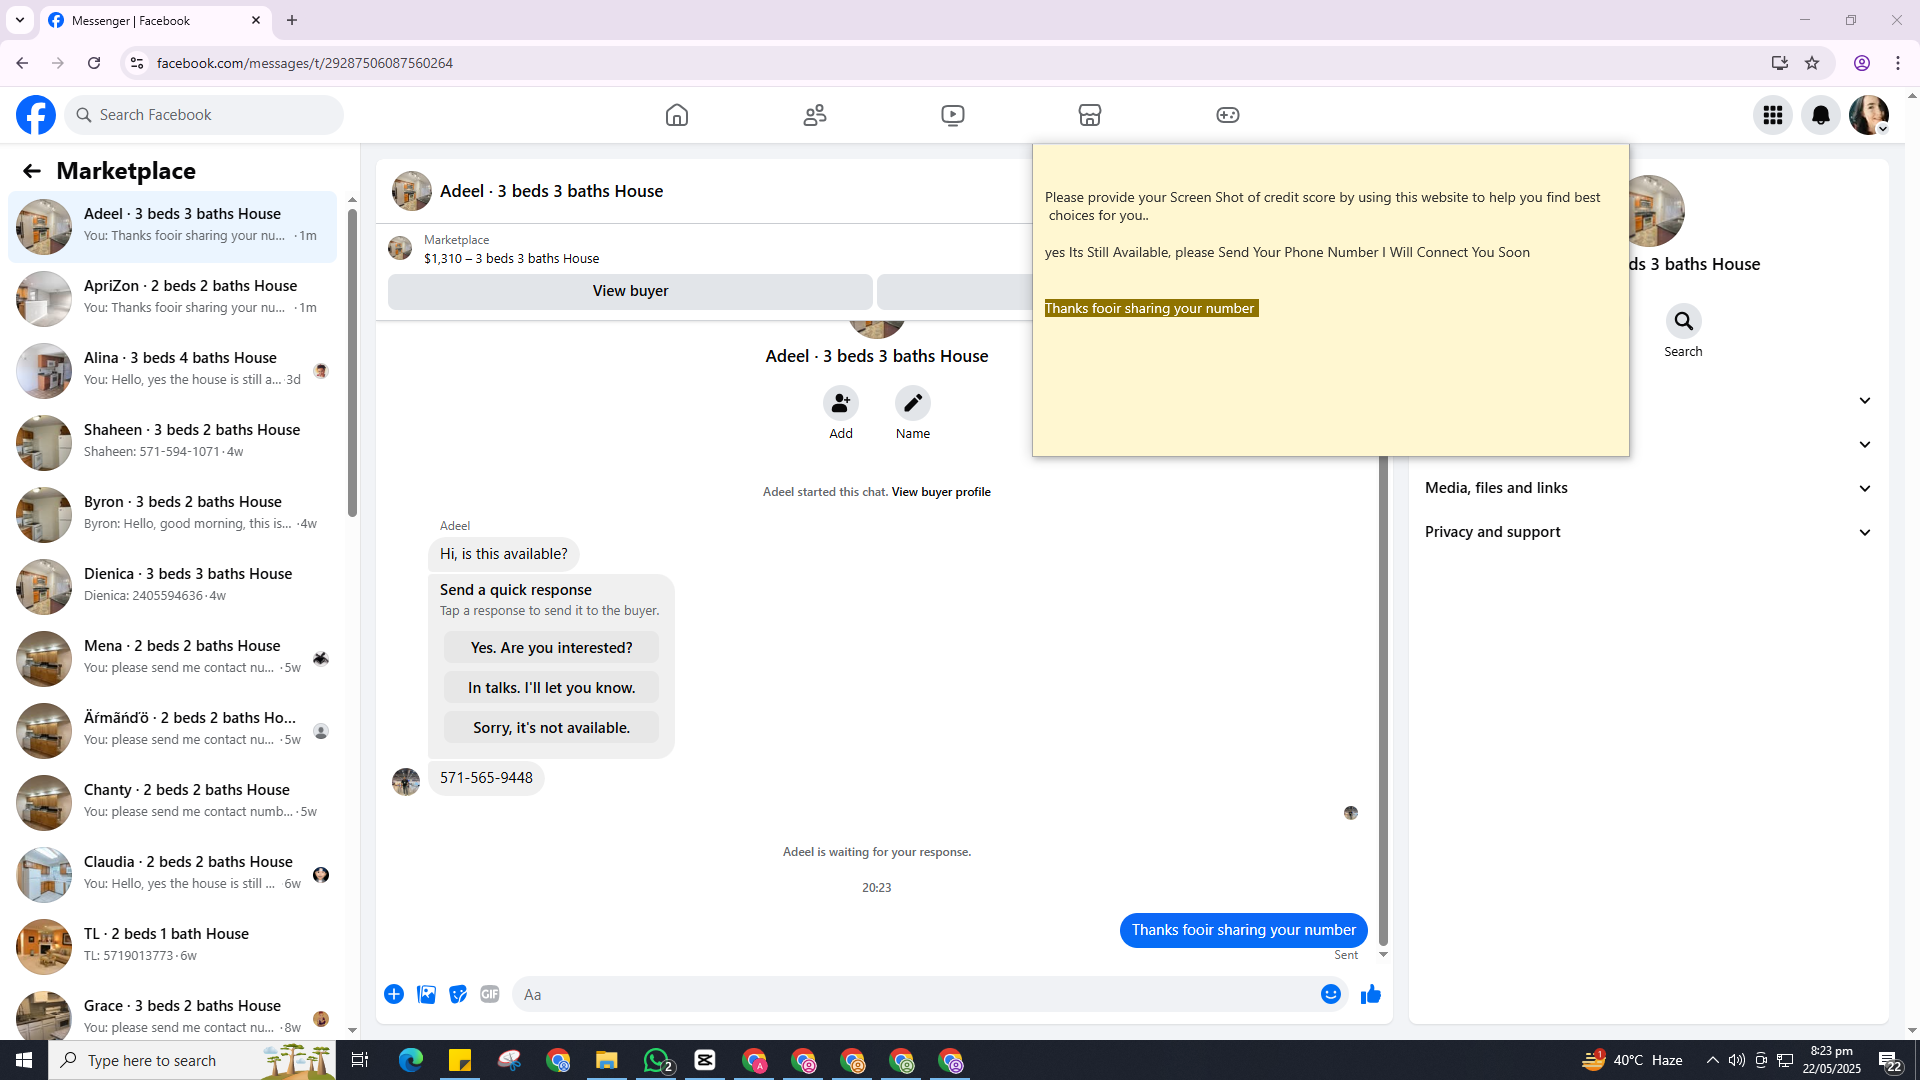The image size is (1920, 1080).
Task: Send quick response 'In talks. I'll let you know.'
Action: 551,688
